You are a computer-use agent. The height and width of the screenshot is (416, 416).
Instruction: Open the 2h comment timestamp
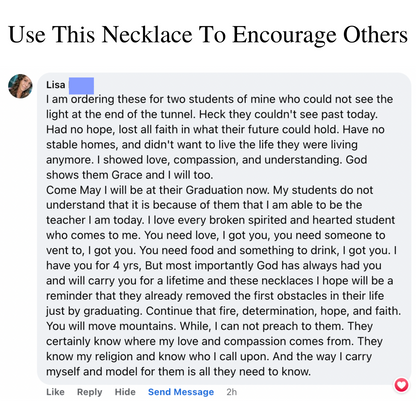coord(232,392)
